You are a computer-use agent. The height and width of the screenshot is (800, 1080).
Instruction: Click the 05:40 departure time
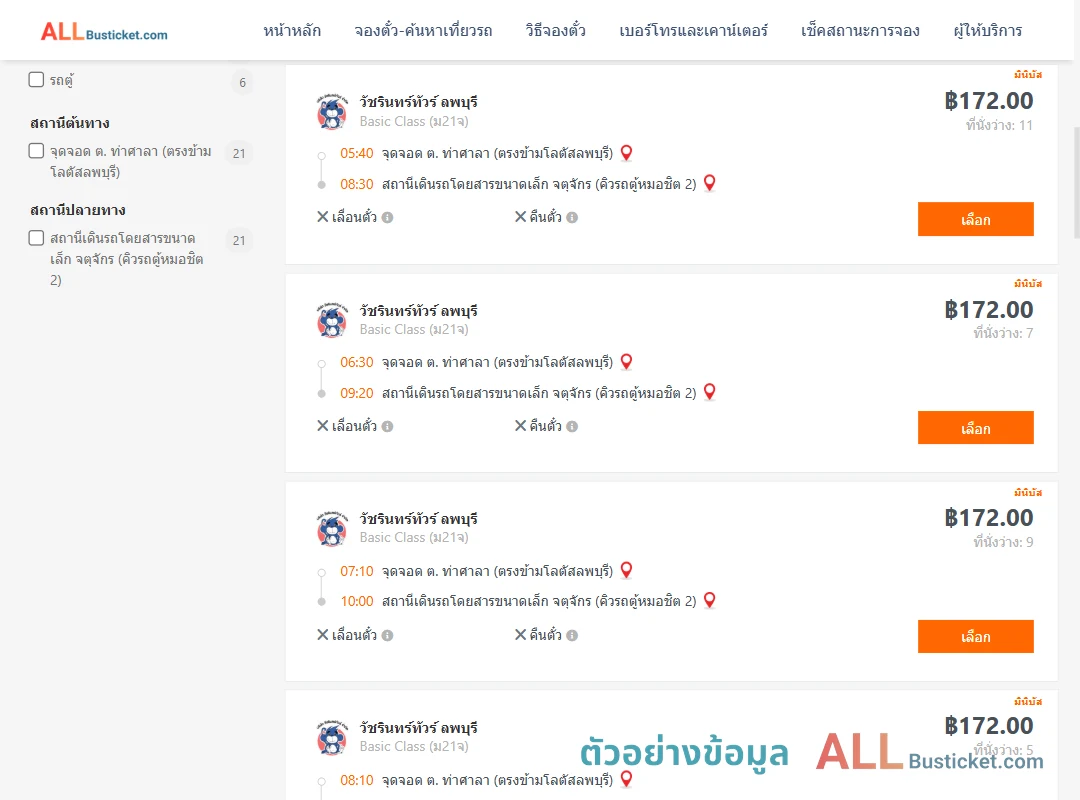pyautogui.click(x=357, y=154)
